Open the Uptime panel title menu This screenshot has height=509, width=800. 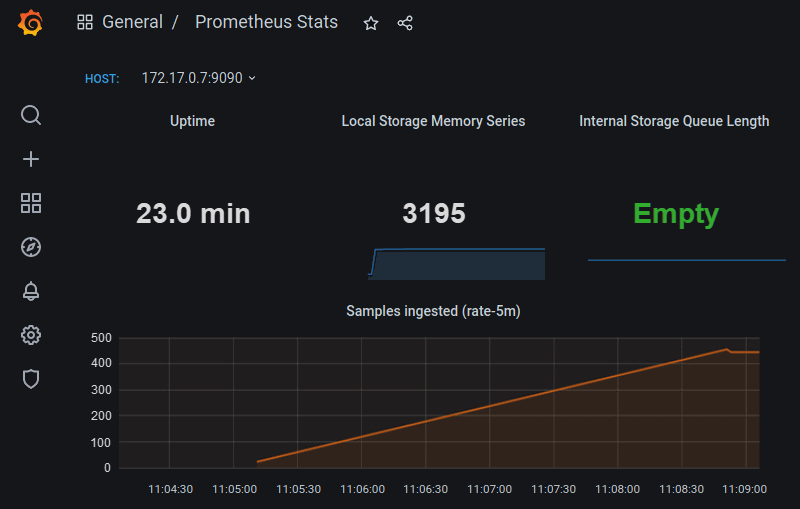[x=192, y=121]
